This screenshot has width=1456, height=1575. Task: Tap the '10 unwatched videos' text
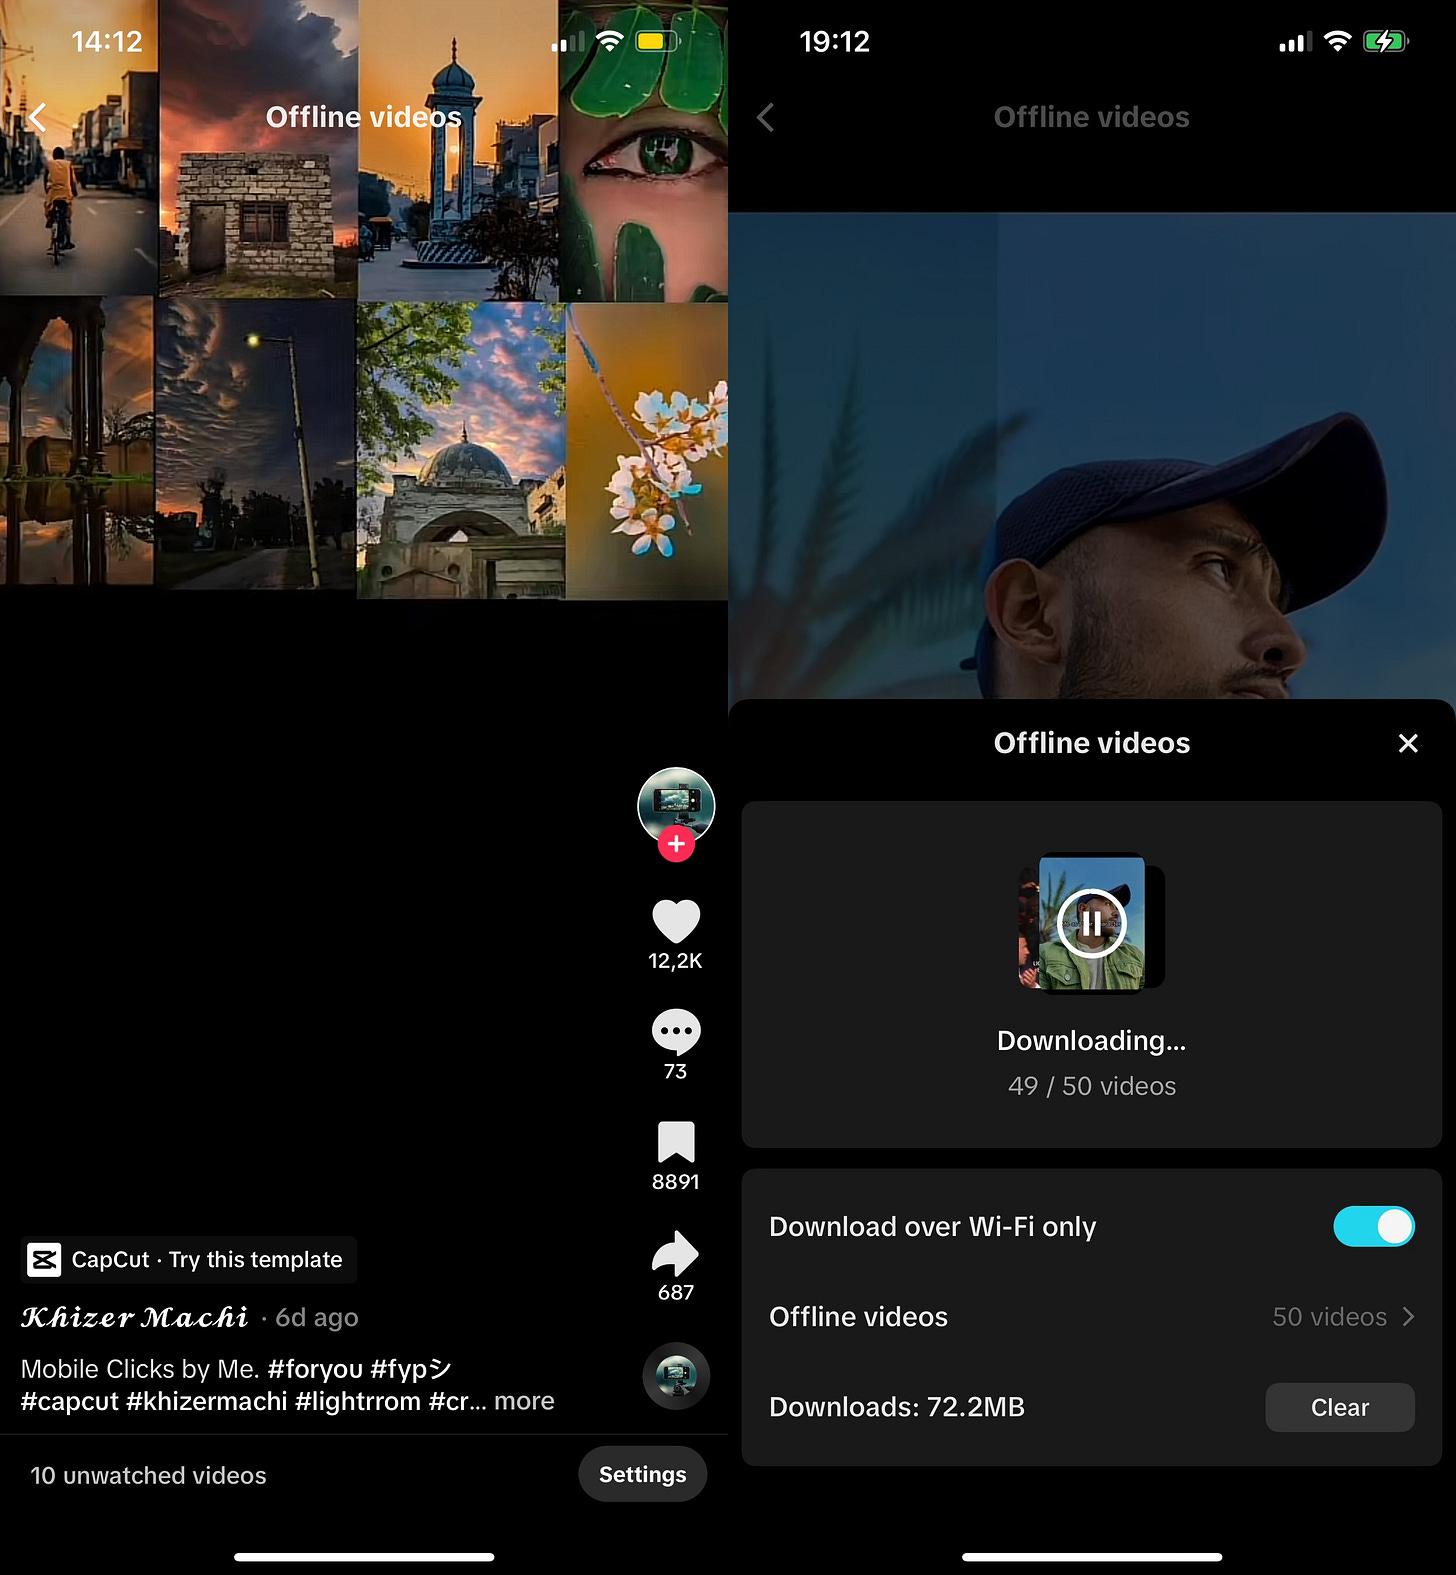148,1475
